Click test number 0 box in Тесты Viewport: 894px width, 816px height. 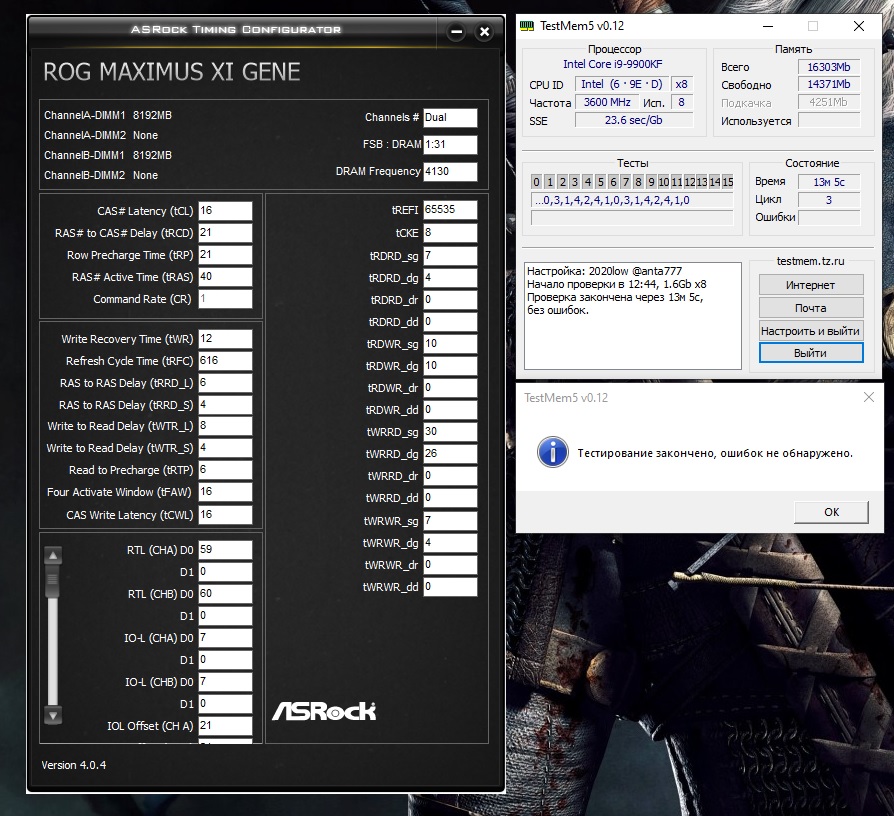(x=536, y=182)
